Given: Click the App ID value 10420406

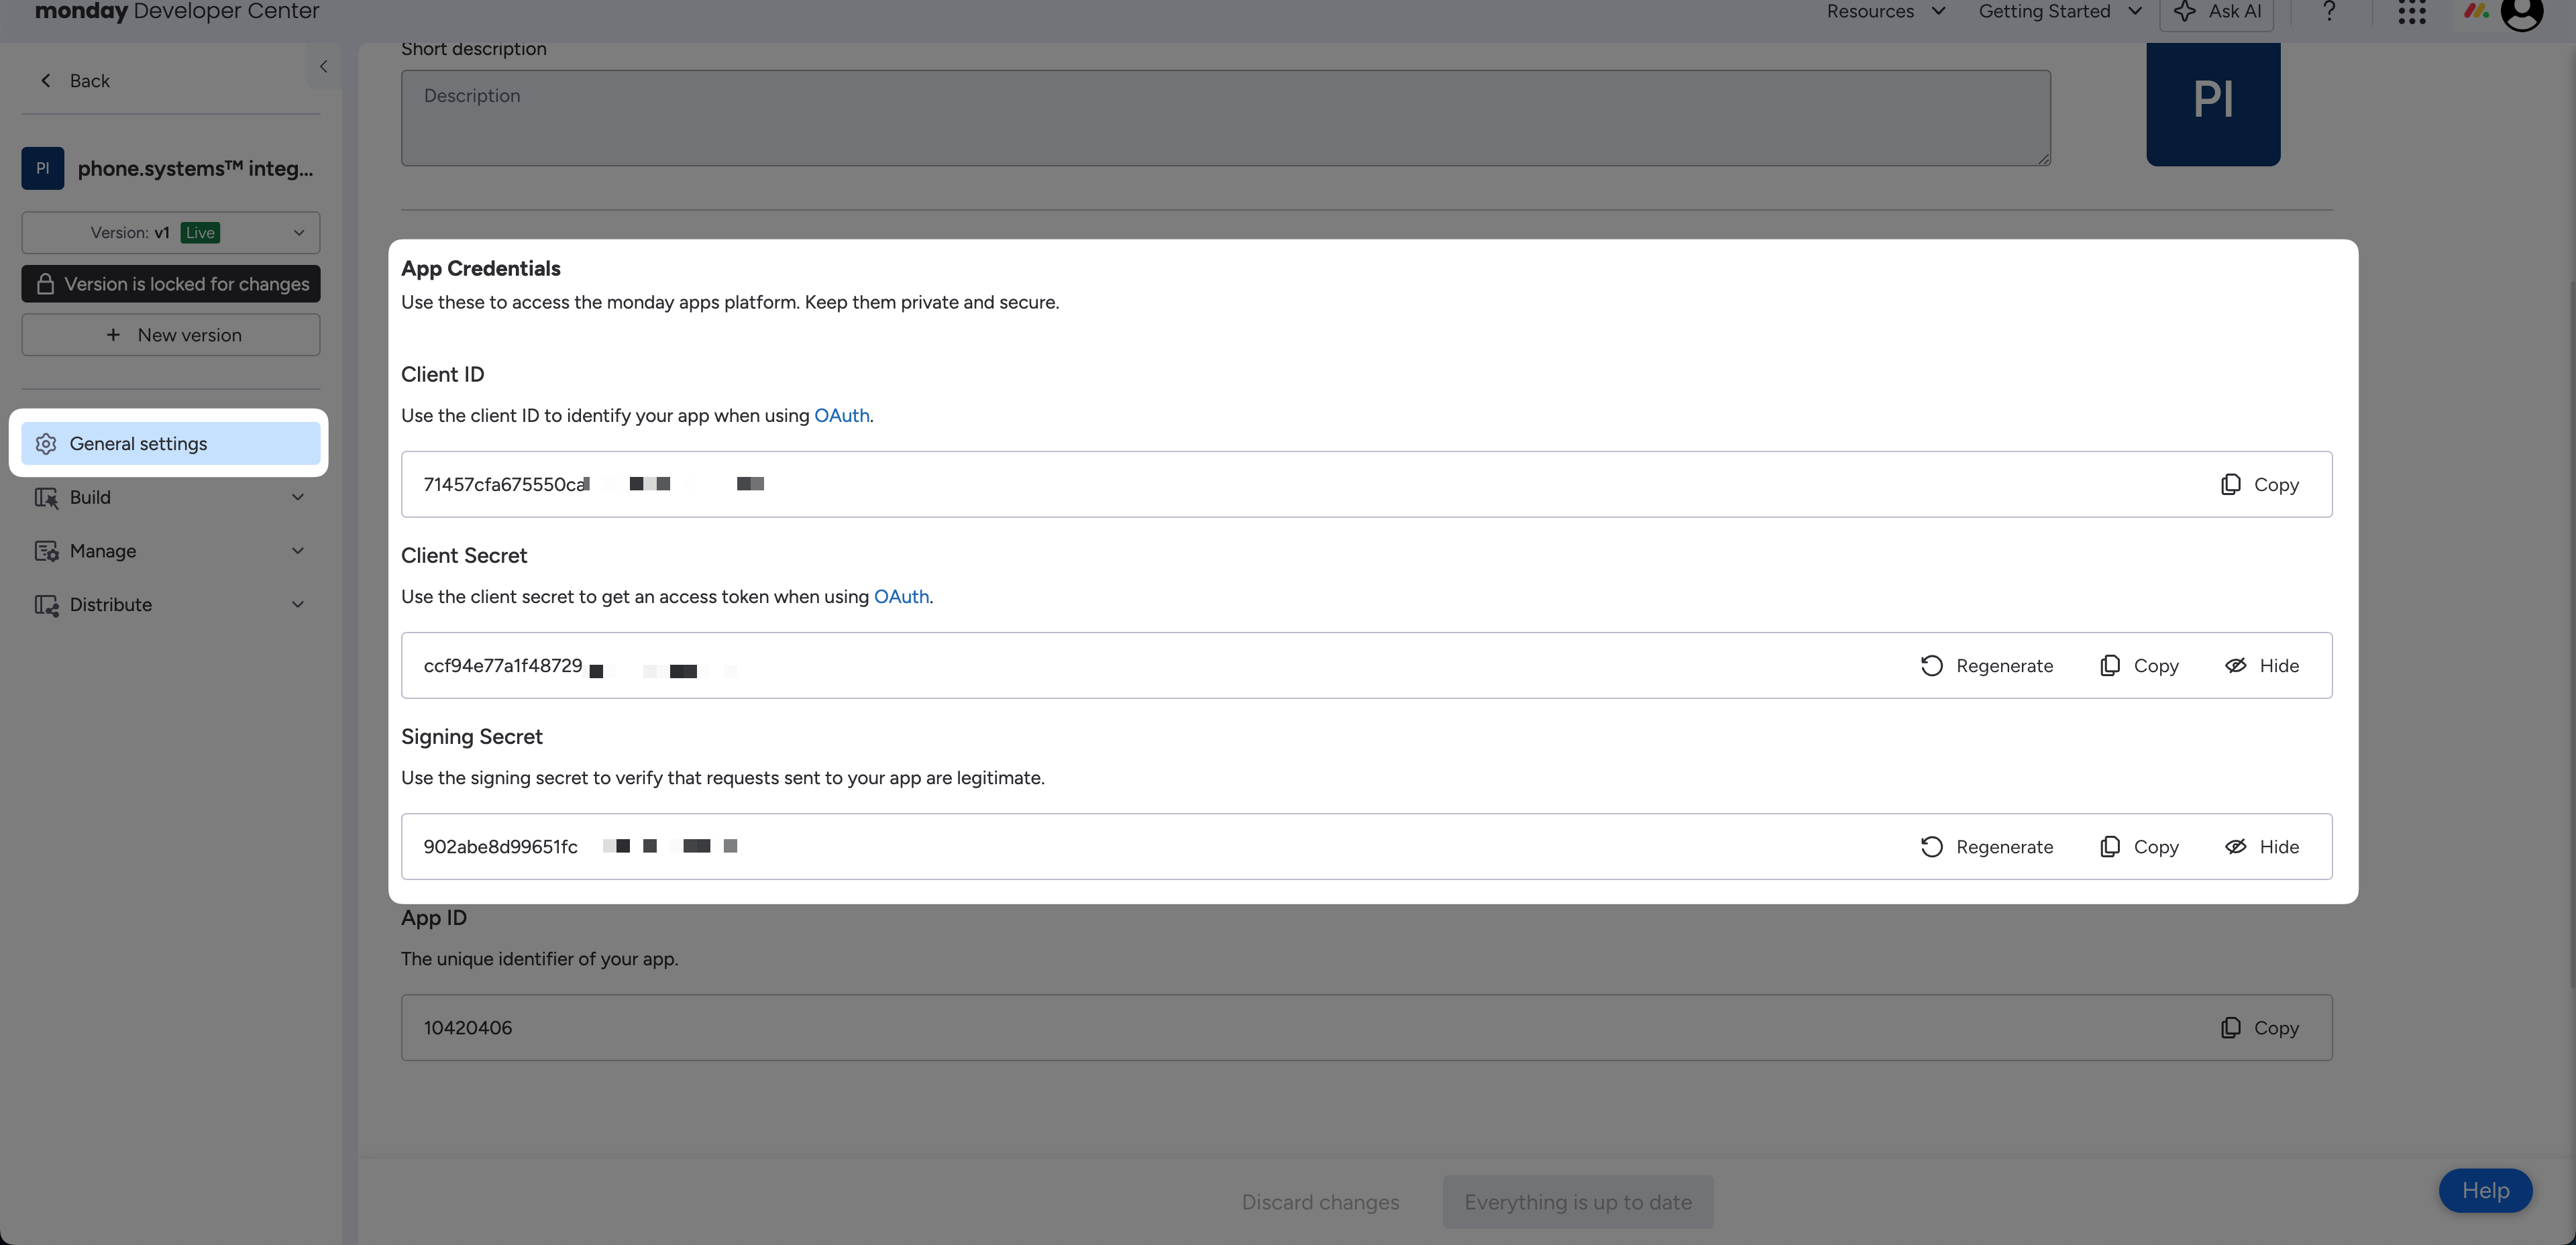Looking at the screenshot, I should click(468, 1028).
